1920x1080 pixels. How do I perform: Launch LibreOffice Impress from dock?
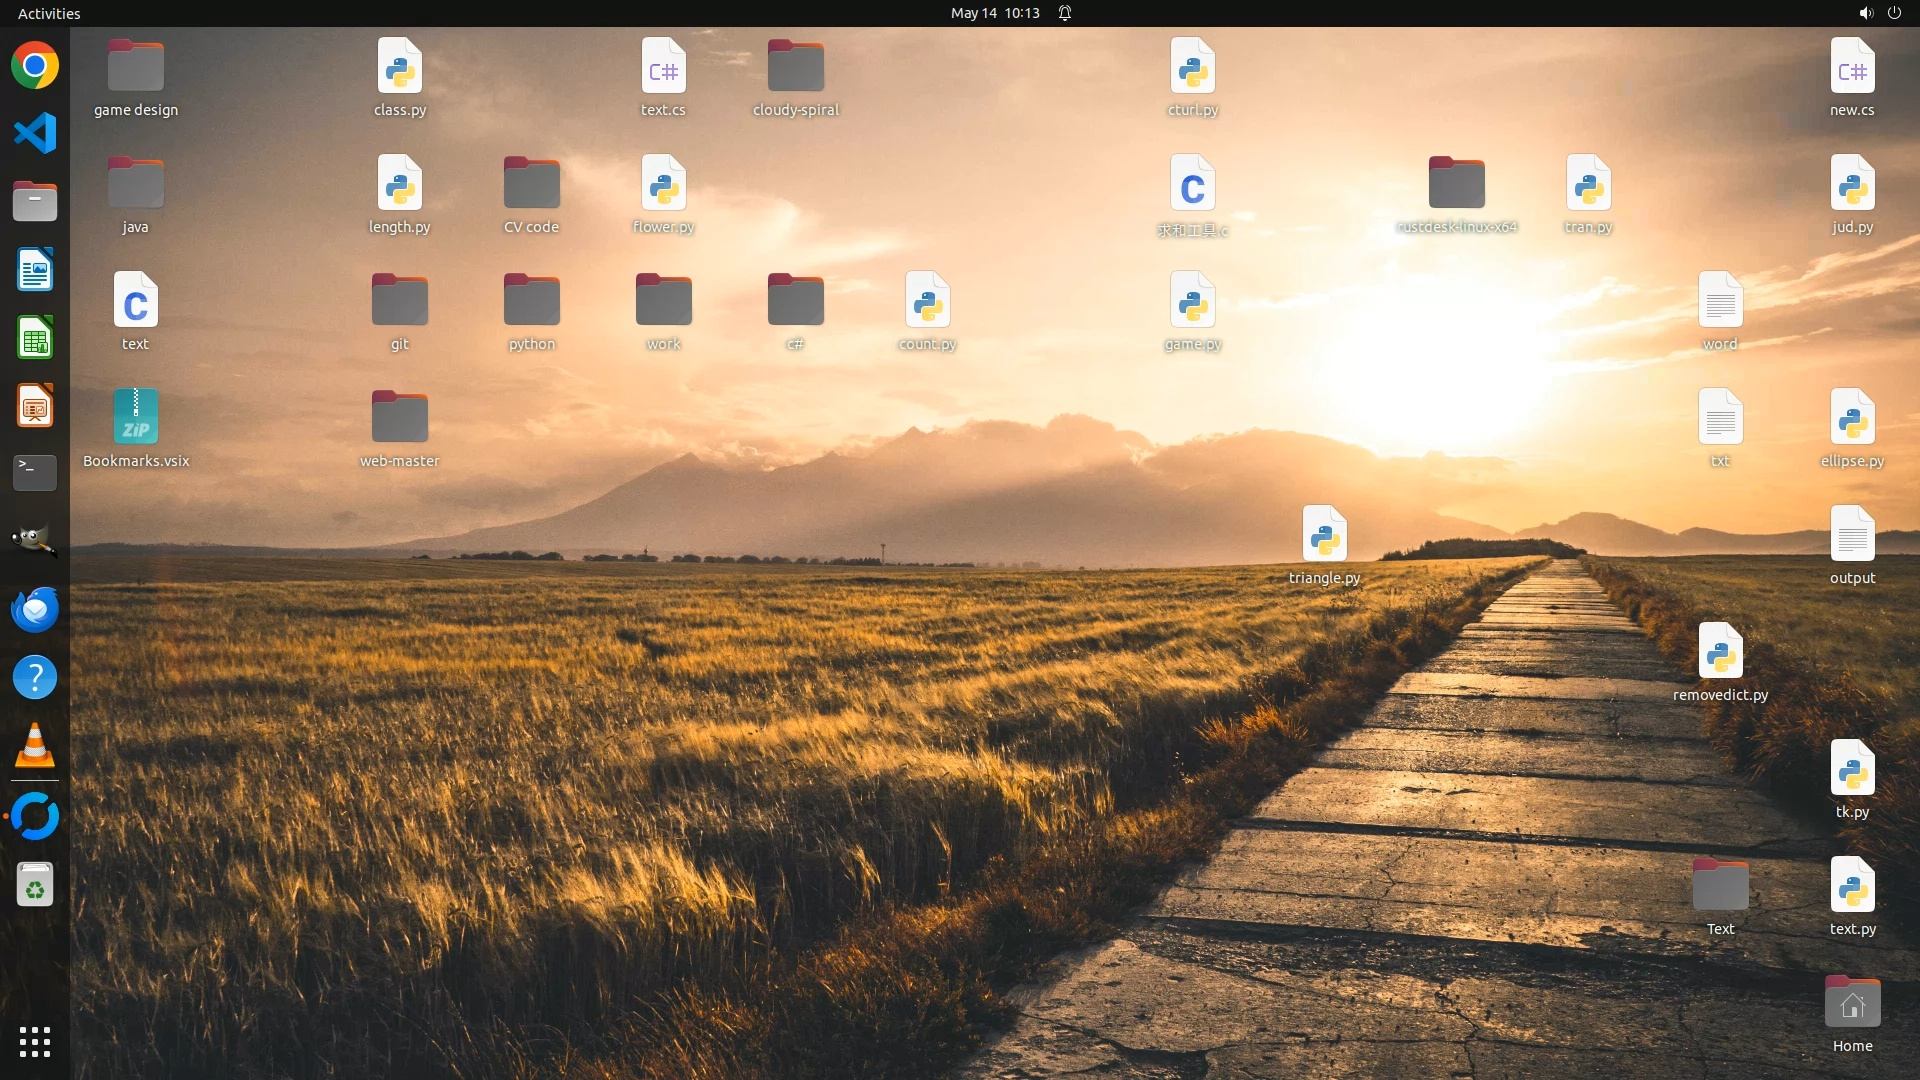35,406
